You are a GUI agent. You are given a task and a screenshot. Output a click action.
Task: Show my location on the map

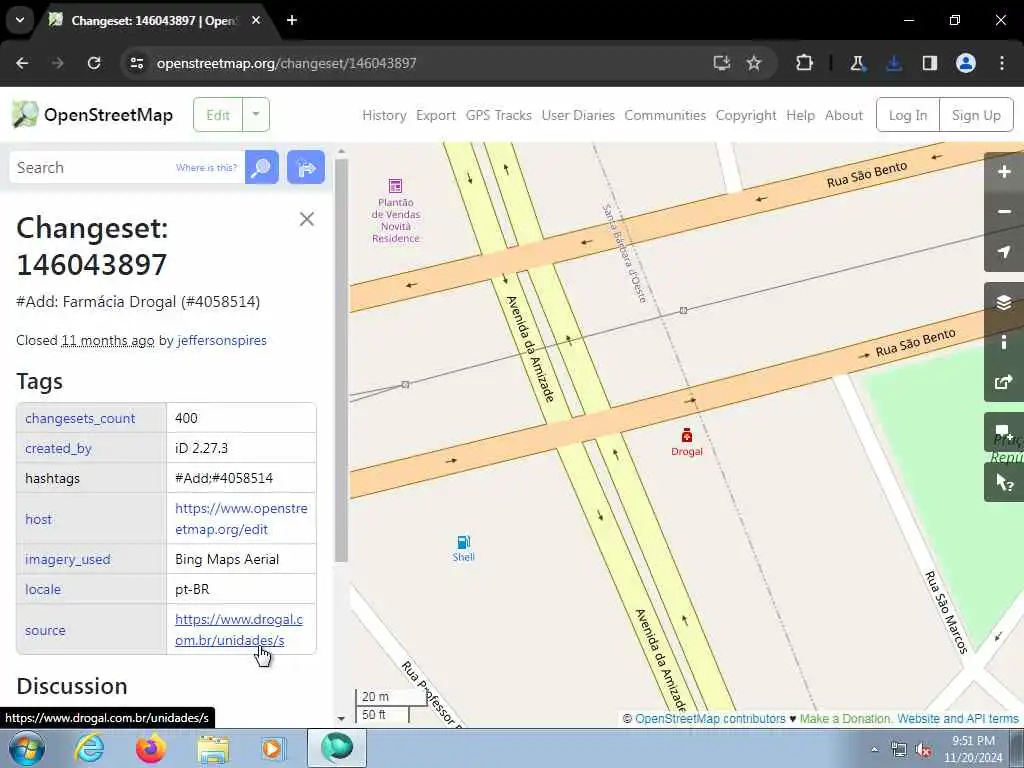(x=1004, y=252)
